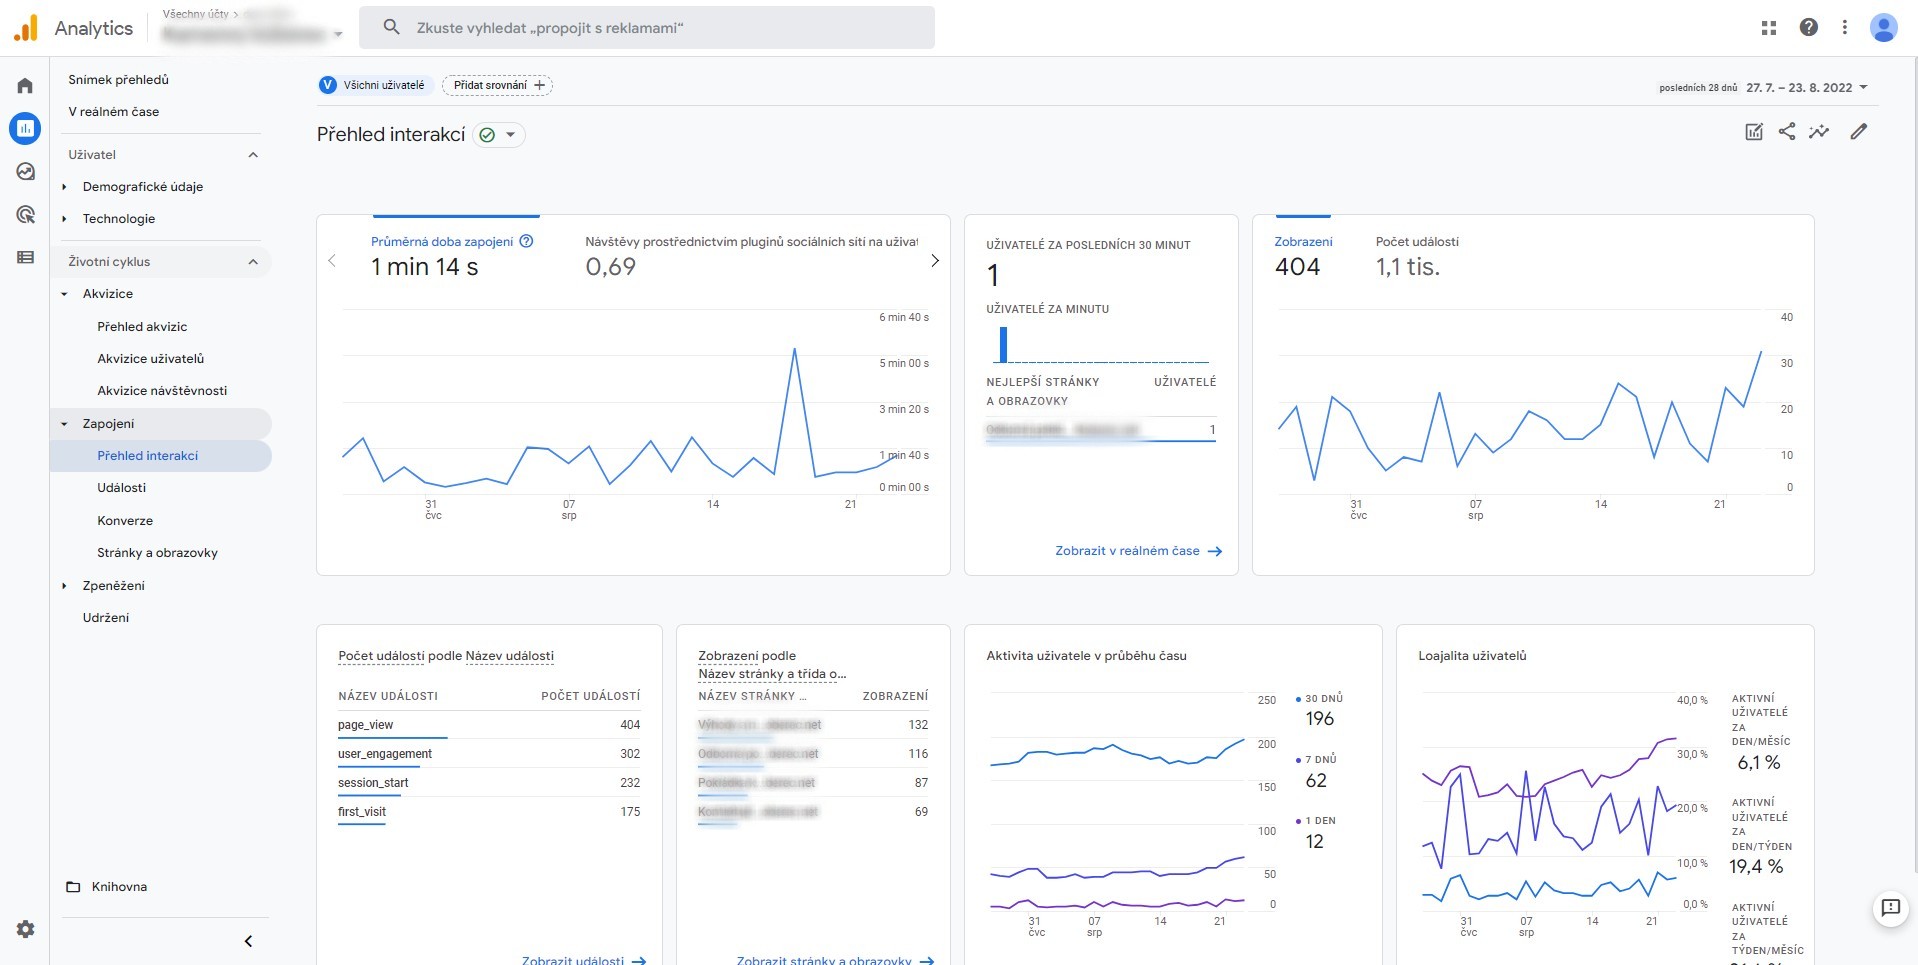Click the user_engagement event row
The width and height of the screenshot is (1918, 965).
[x=489, y=754]
